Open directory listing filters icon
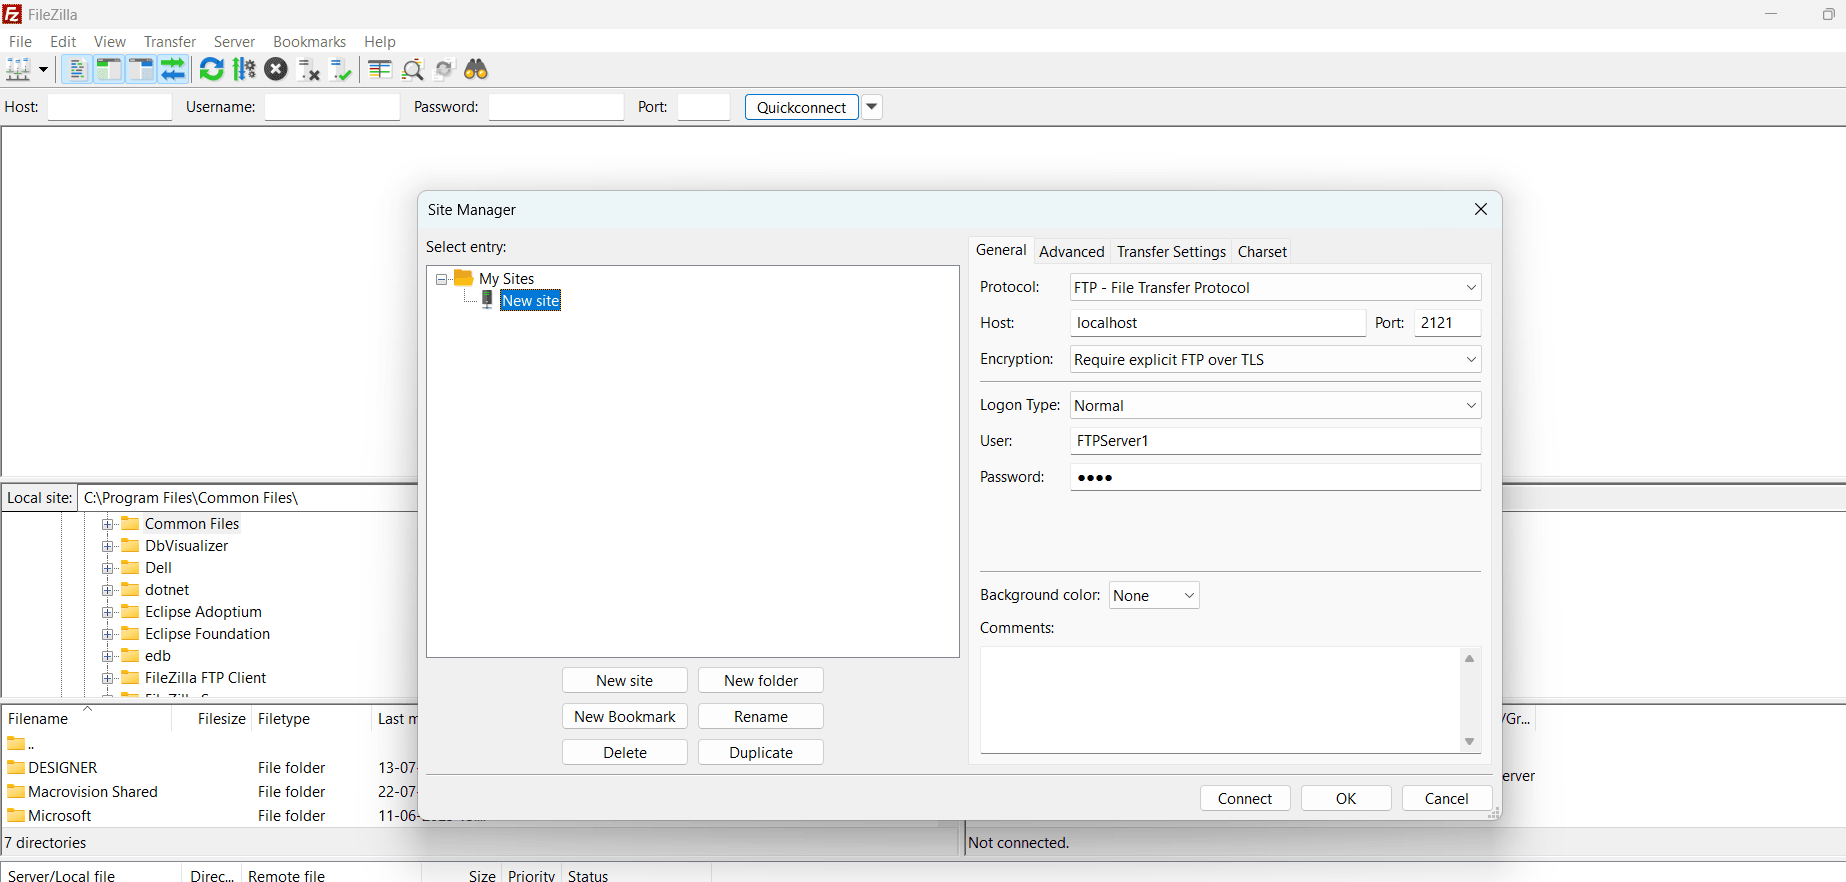Image resolution: width=1846 pixels, height=882 pixels. point(379,69)
